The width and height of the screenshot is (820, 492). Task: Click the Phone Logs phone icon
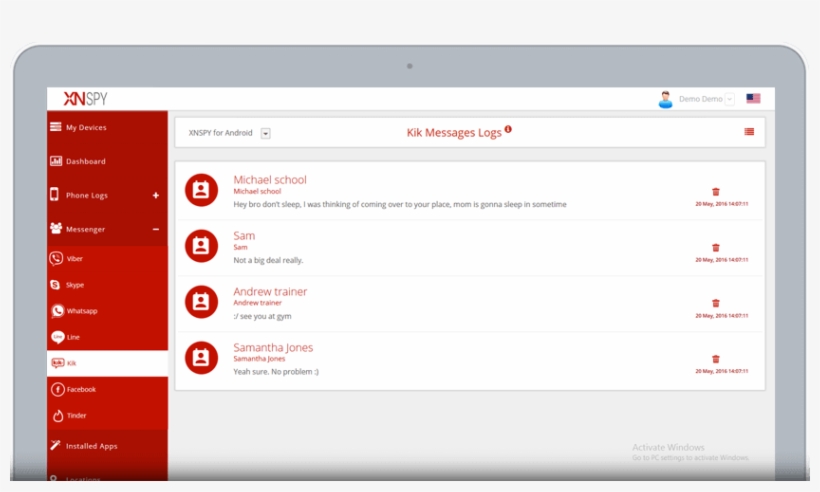click(x=54, y=194)
